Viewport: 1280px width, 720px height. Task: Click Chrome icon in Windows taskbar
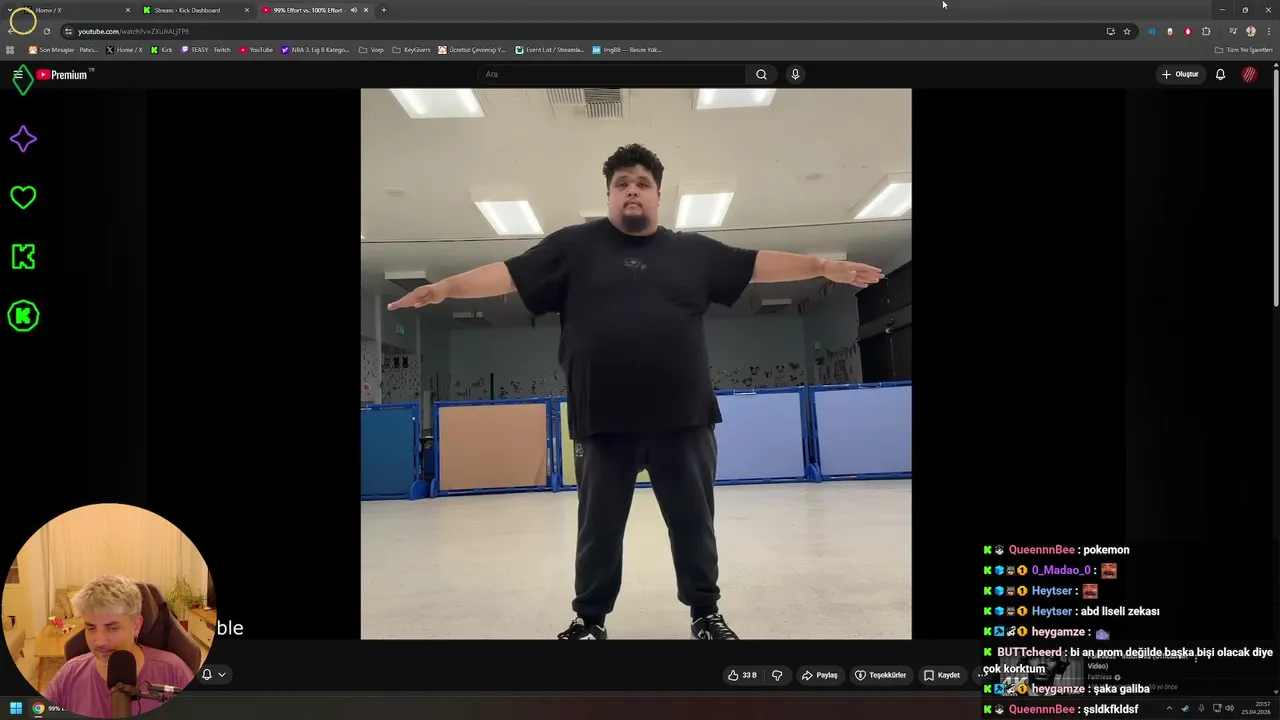pos(38,708)
